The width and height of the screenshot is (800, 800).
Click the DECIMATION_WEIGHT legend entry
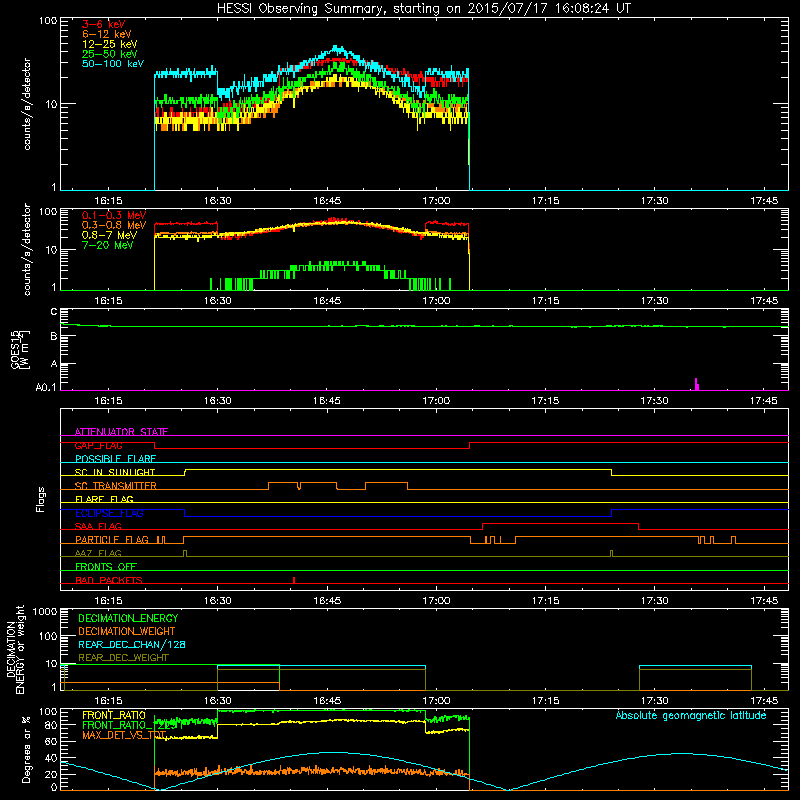pyautogui.click(x=127, y=632)
